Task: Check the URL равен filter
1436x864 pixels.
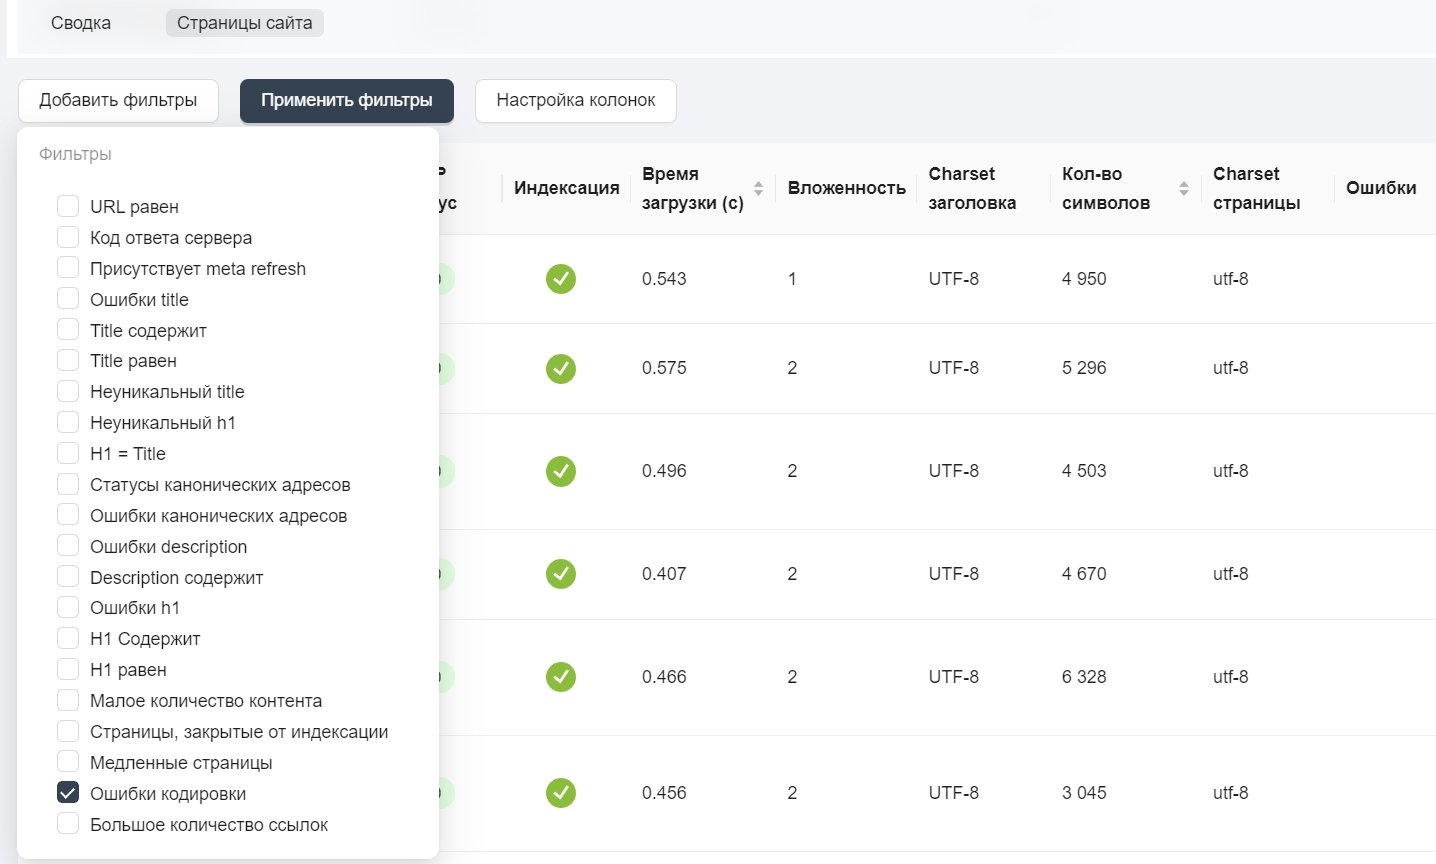Action: pos(68,206)
